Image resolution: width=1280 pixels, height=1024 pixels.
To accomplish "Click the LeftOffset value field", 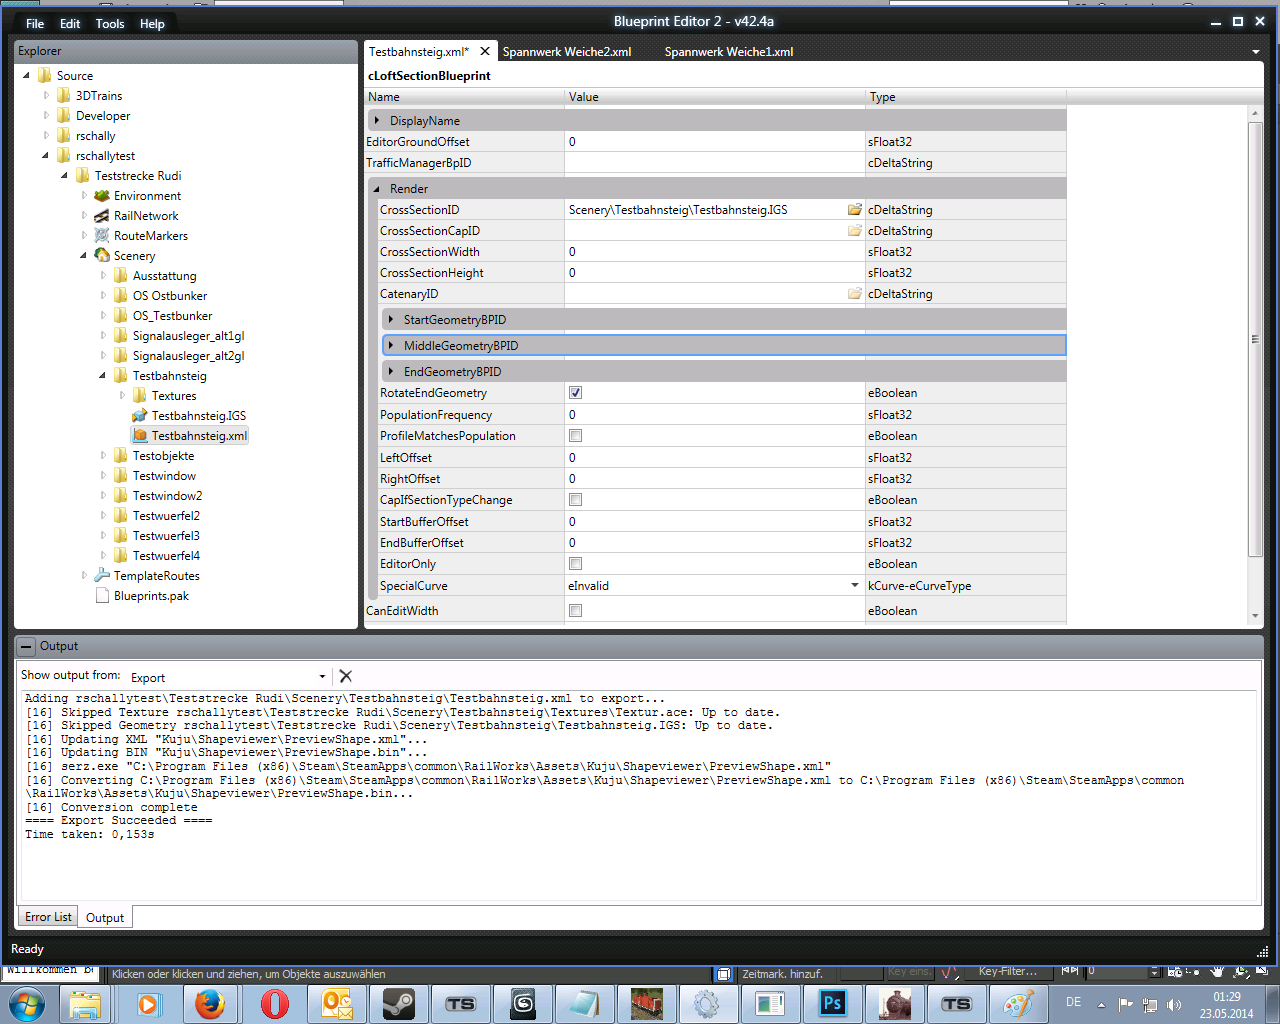I will (714, 458).
